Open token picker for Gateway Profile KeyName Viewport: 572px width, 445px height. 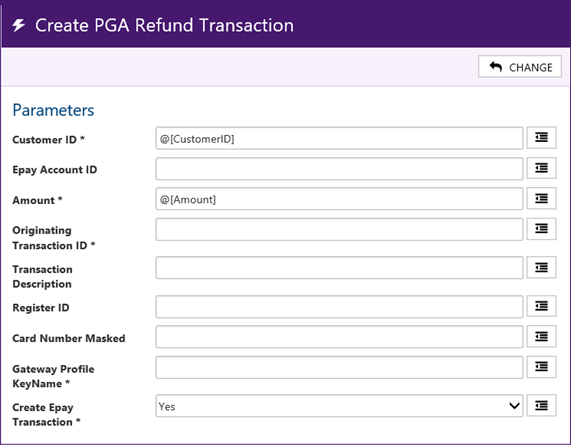coord(541,367)
